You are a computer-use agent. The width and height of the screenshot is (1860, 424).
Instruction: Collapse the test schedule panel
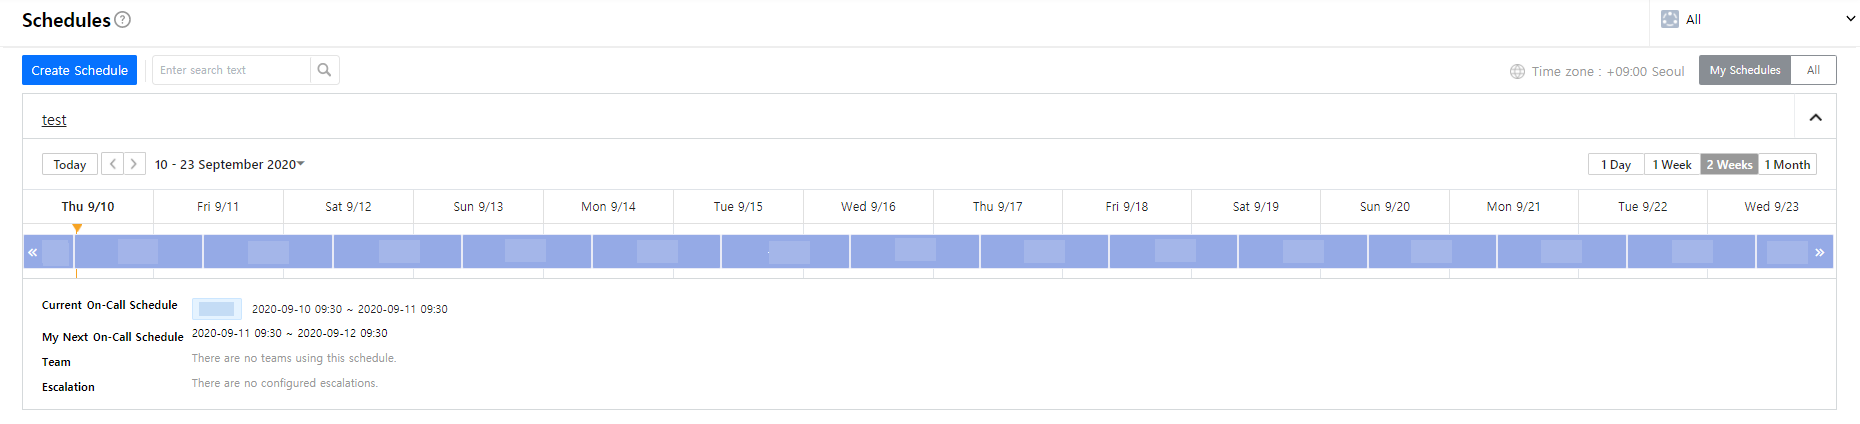click(x=1815, y=118)
